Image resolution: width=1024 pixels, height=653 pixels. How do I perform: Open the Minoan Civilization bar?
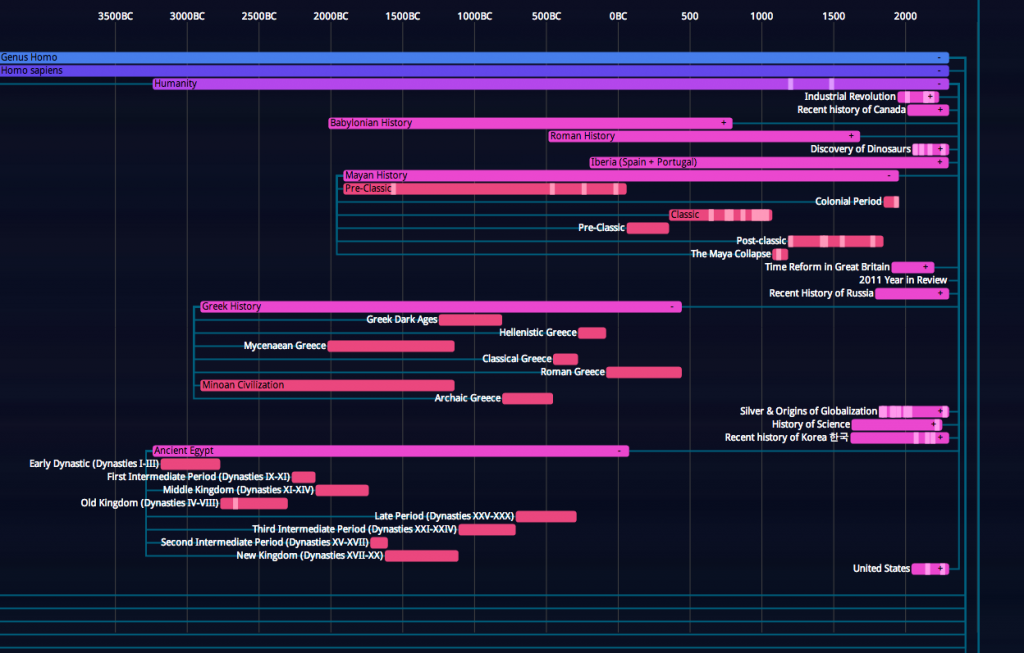click(327, 385)
